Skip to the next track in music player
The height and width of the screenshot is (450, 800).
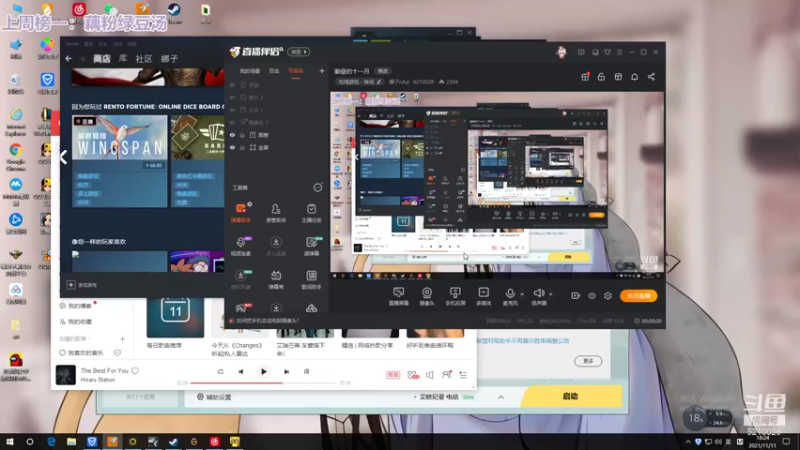pos(286,371)
